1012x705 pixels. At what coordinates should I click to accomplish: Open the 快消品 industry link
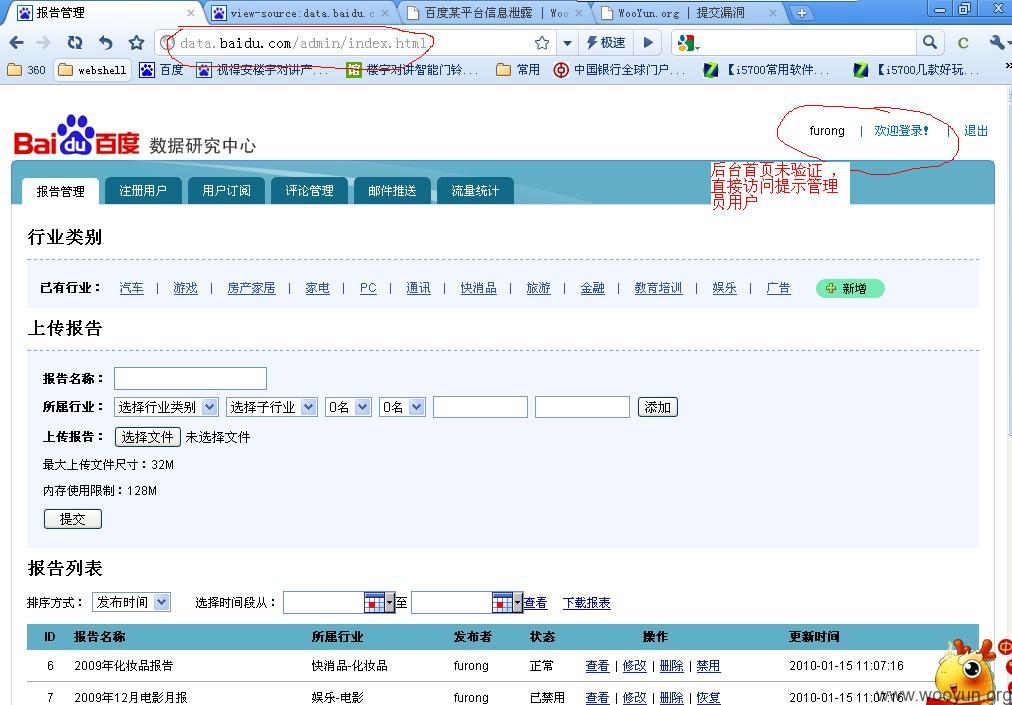coord(478,288)
